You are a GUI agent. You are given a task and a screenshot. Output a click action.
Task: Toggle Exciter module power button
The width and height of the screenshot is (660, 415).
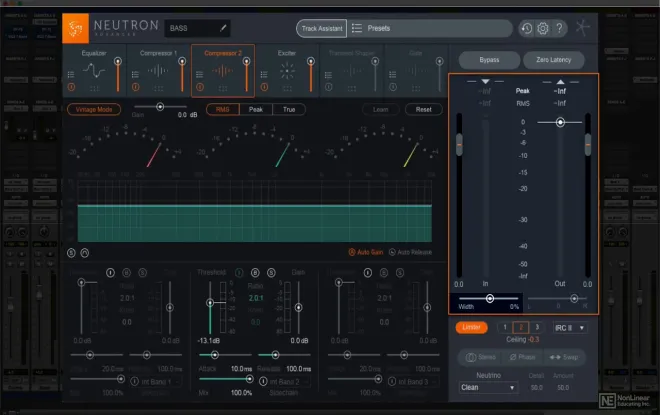pos(264,87)
